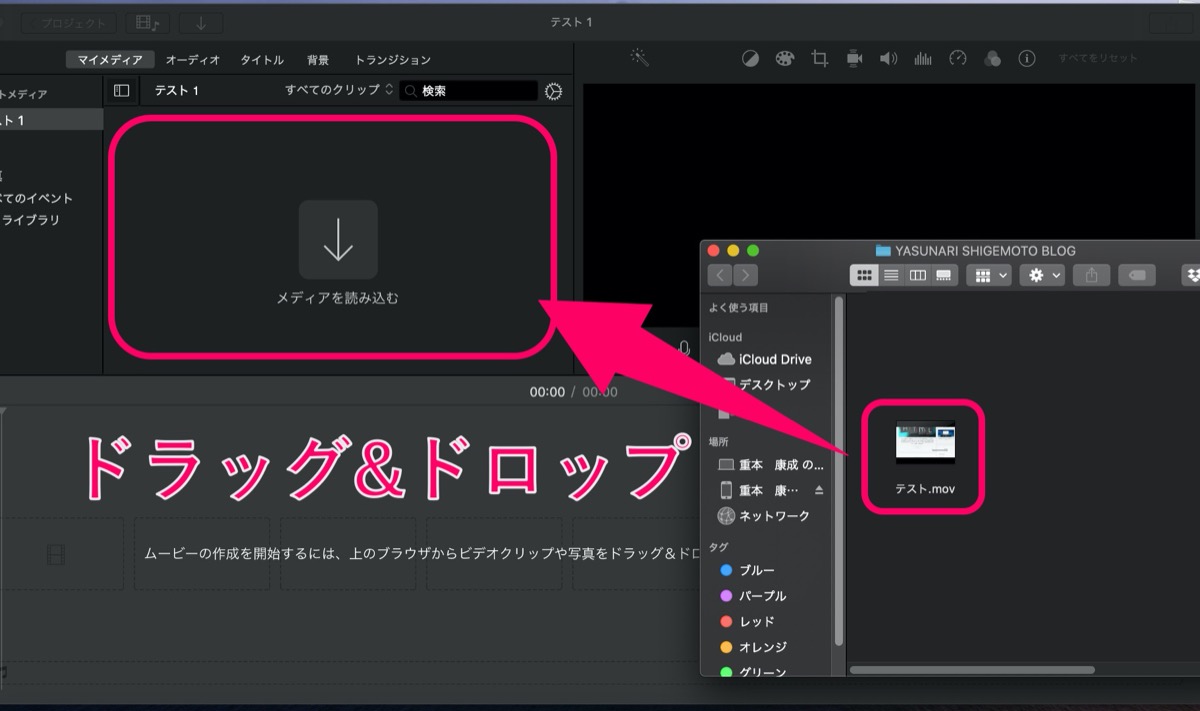Click the large import media arrow icon

(338, 239)
